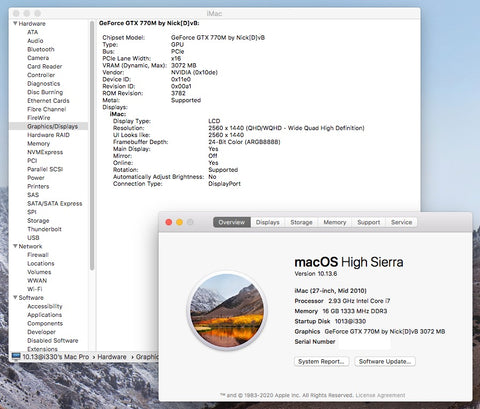Screen dimensions: 480x409
Task: Select Power in the sidebar
Action: (x=36, y=178)
